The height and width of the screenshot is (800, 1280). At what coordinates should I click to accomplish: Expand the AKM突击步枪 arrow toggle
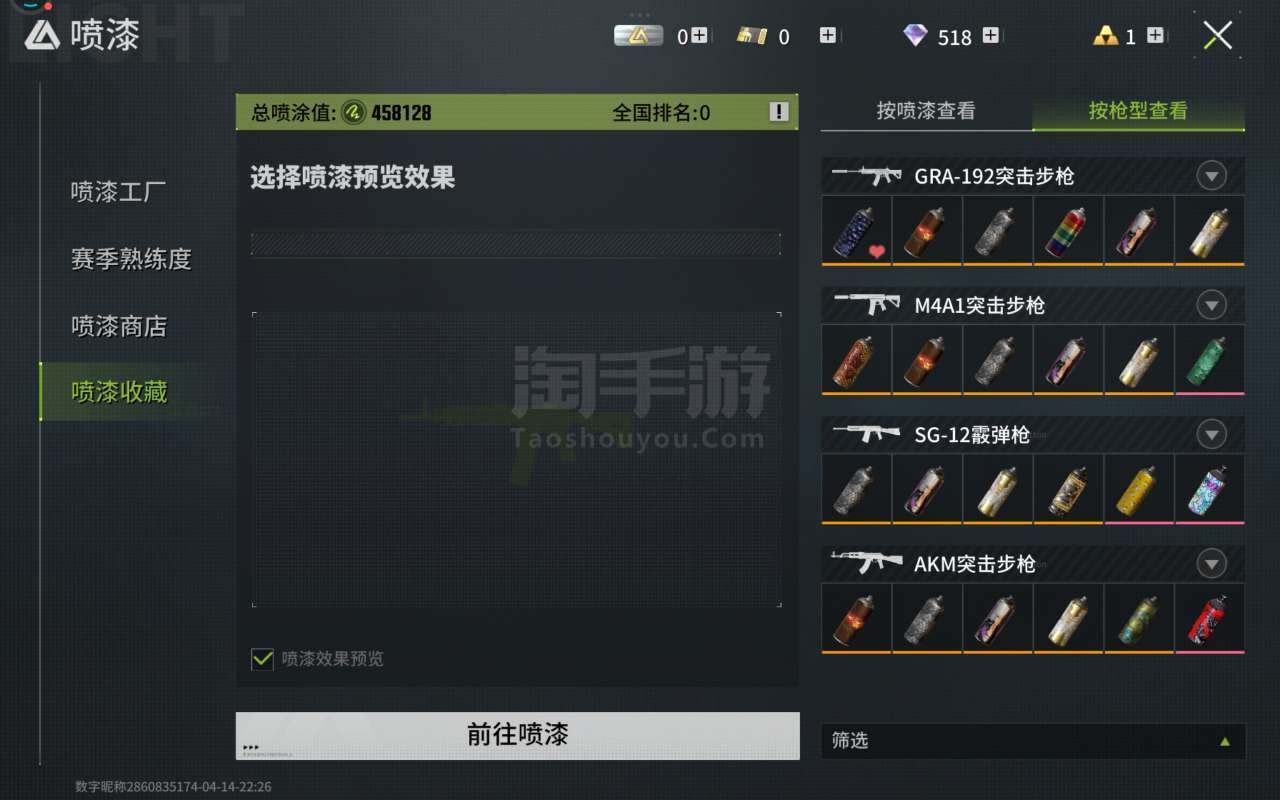pyautogui.click(x=1211, y=564)
